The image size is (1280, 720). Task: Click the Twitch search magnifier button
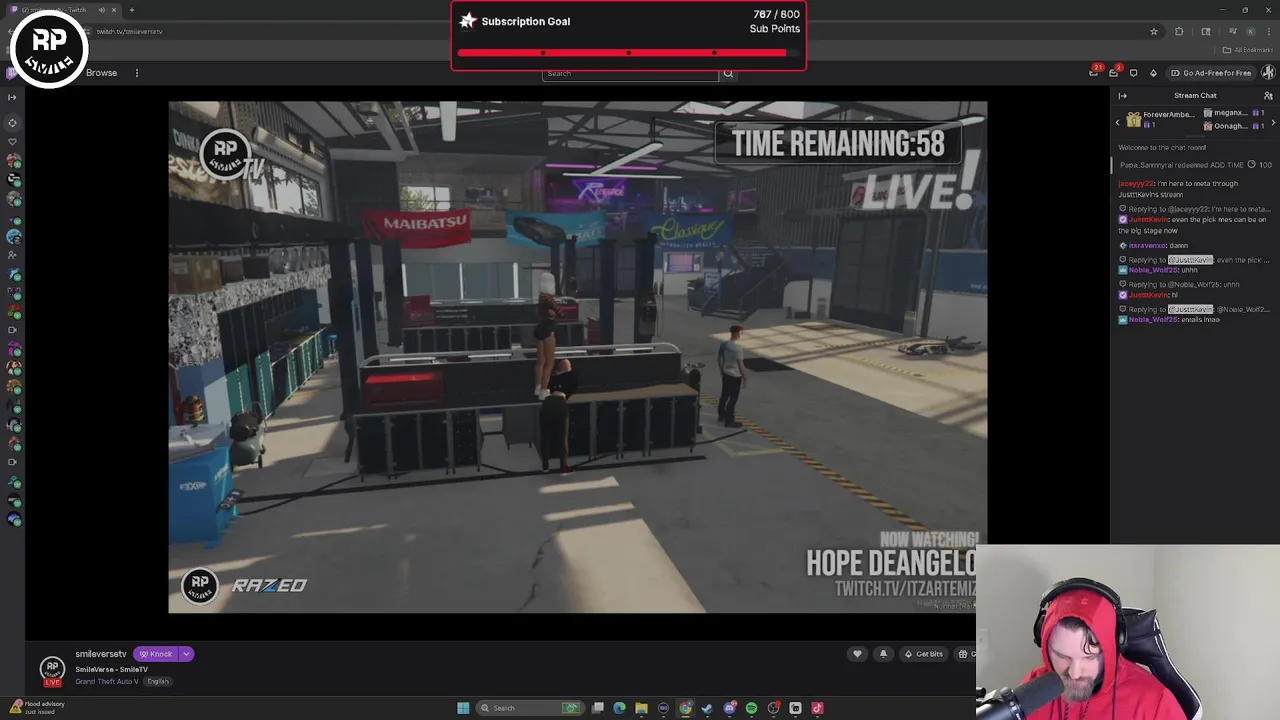[x=728, y=73]
